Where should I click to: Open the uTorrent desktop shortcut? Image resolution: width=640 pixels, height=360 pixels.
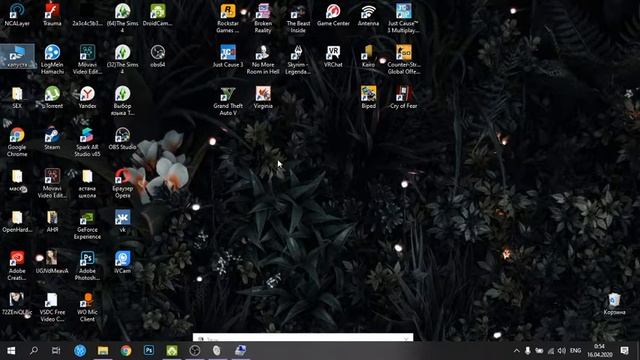[x=52, y=98]
